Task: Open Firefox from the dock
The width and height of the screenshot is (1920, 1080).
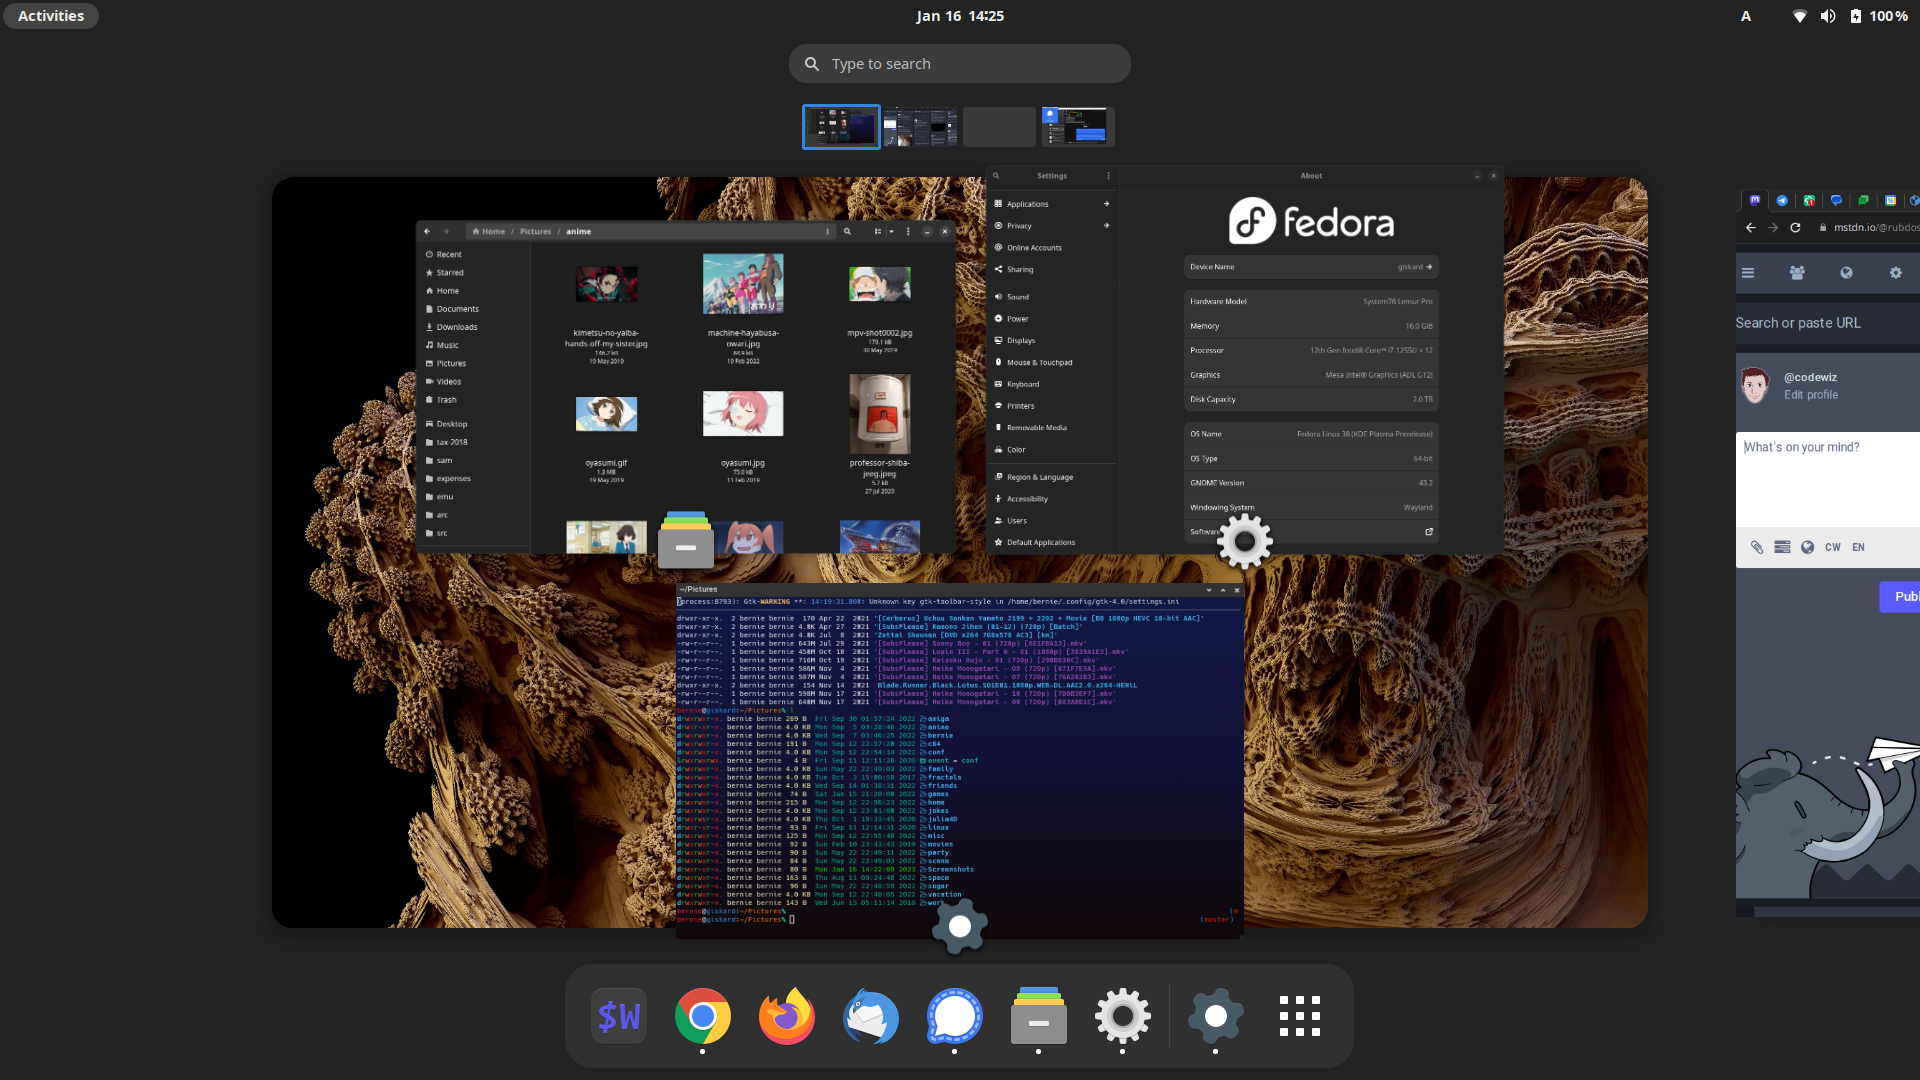Action: point(786,1016)
